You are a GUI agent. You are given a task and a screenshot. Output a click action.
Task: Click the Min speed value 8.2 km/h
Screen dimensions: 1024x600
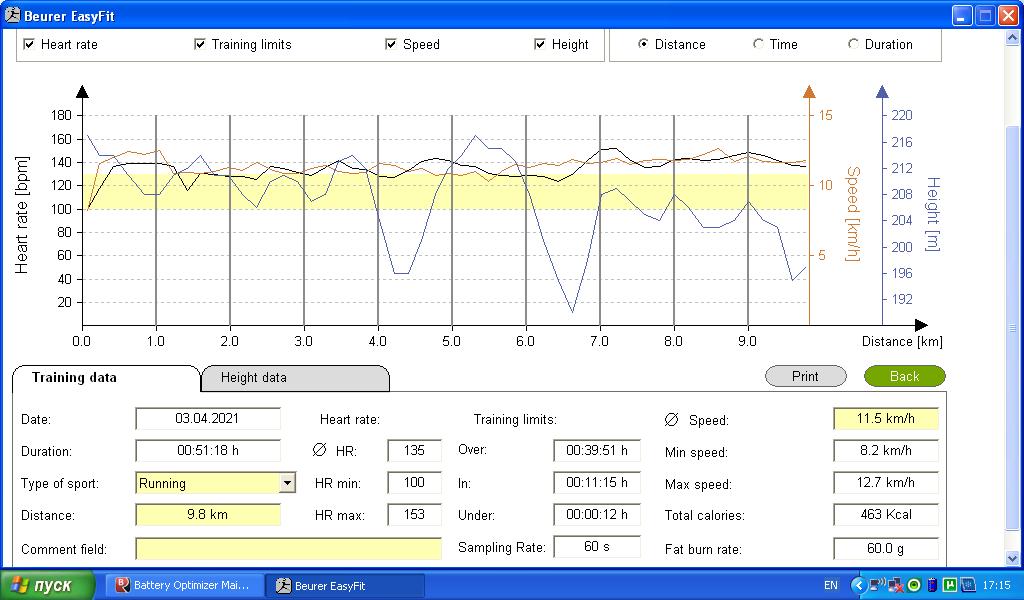886,450
